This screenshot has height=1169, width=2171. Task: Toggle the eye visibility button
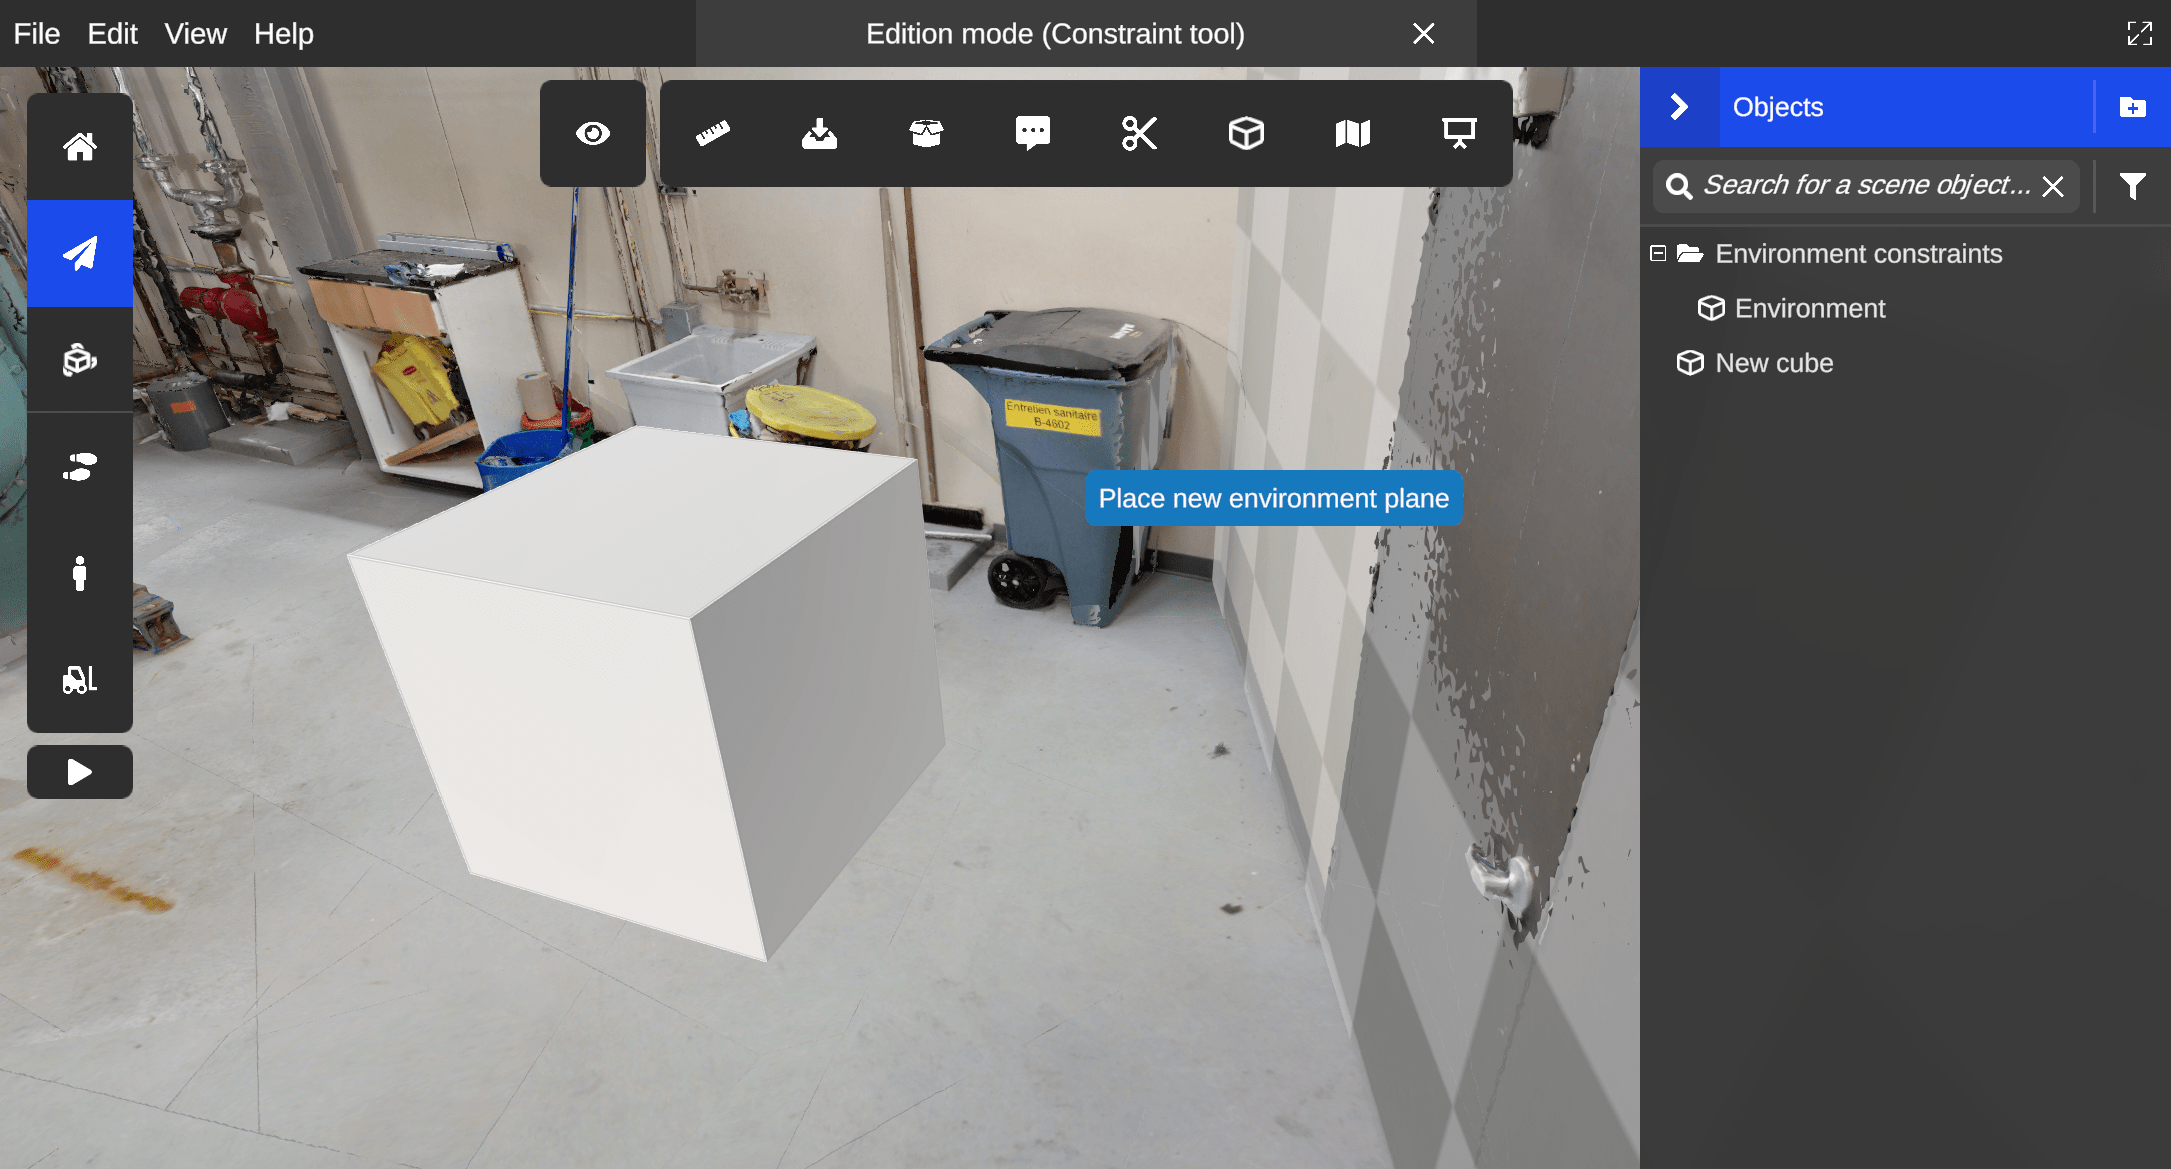coord(593,133)
